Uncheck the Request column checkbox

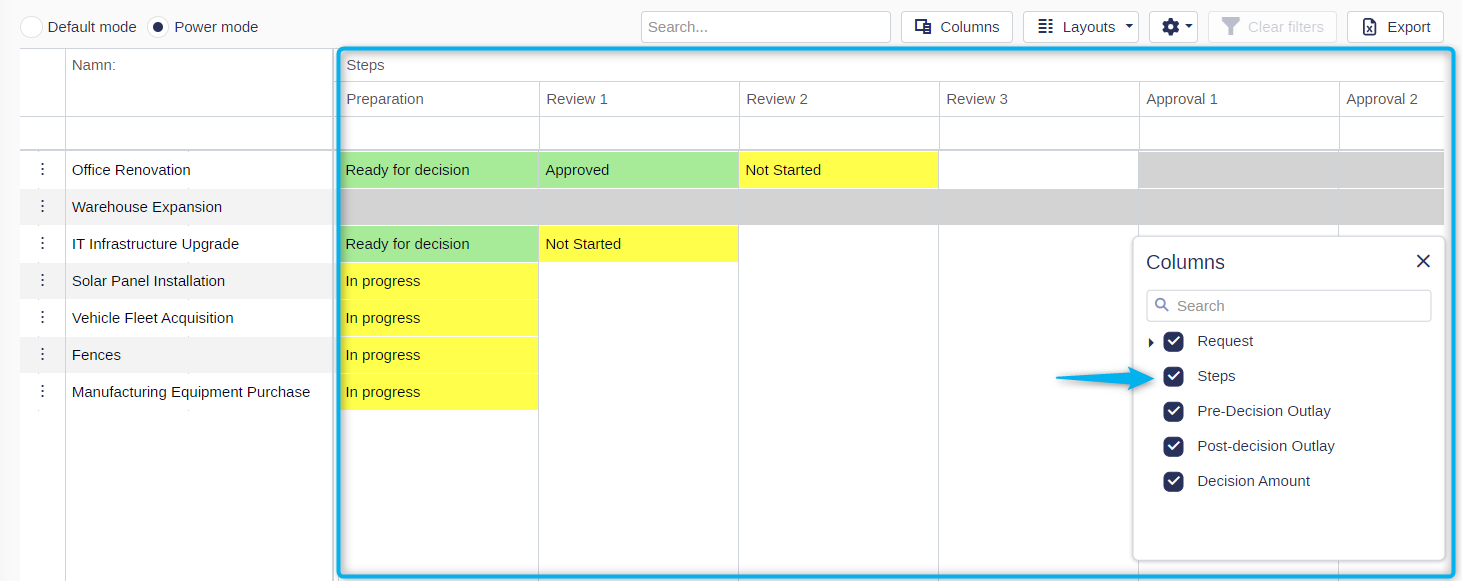(1174, 341)
